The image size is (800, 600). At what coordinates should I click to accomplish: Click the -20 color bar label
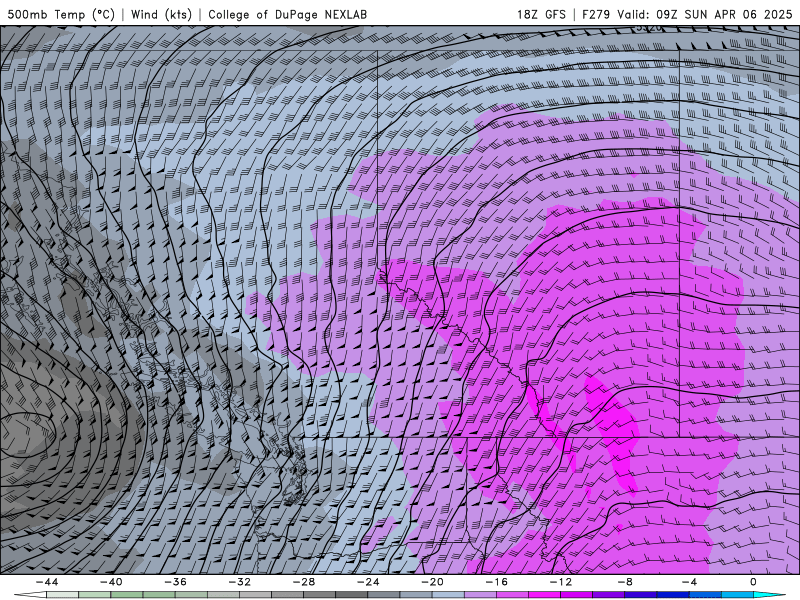432,582
